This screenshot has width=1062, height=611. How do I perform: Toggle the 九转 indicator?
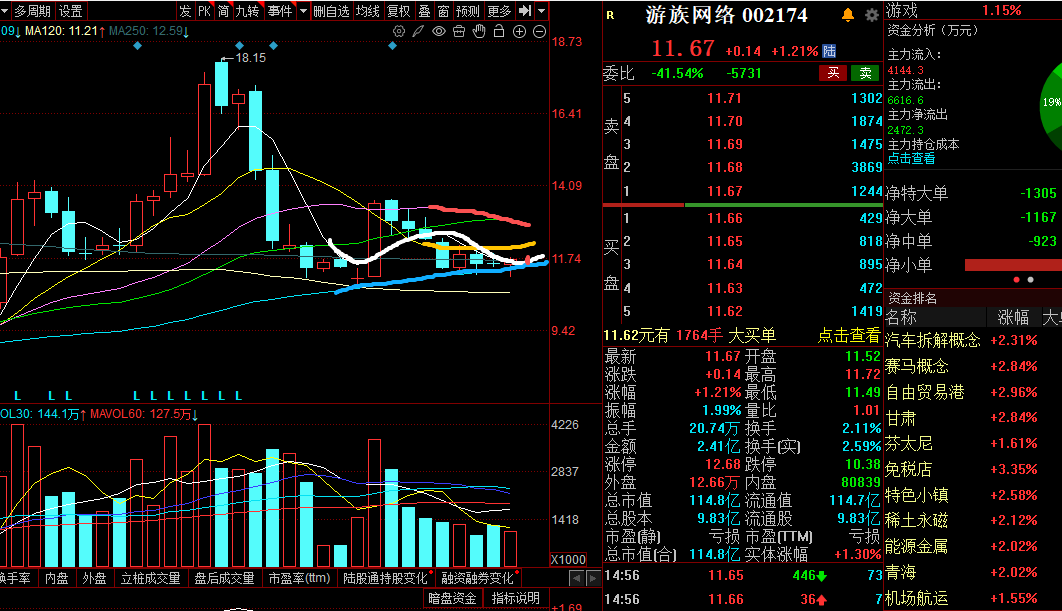[x=247, y=11]
